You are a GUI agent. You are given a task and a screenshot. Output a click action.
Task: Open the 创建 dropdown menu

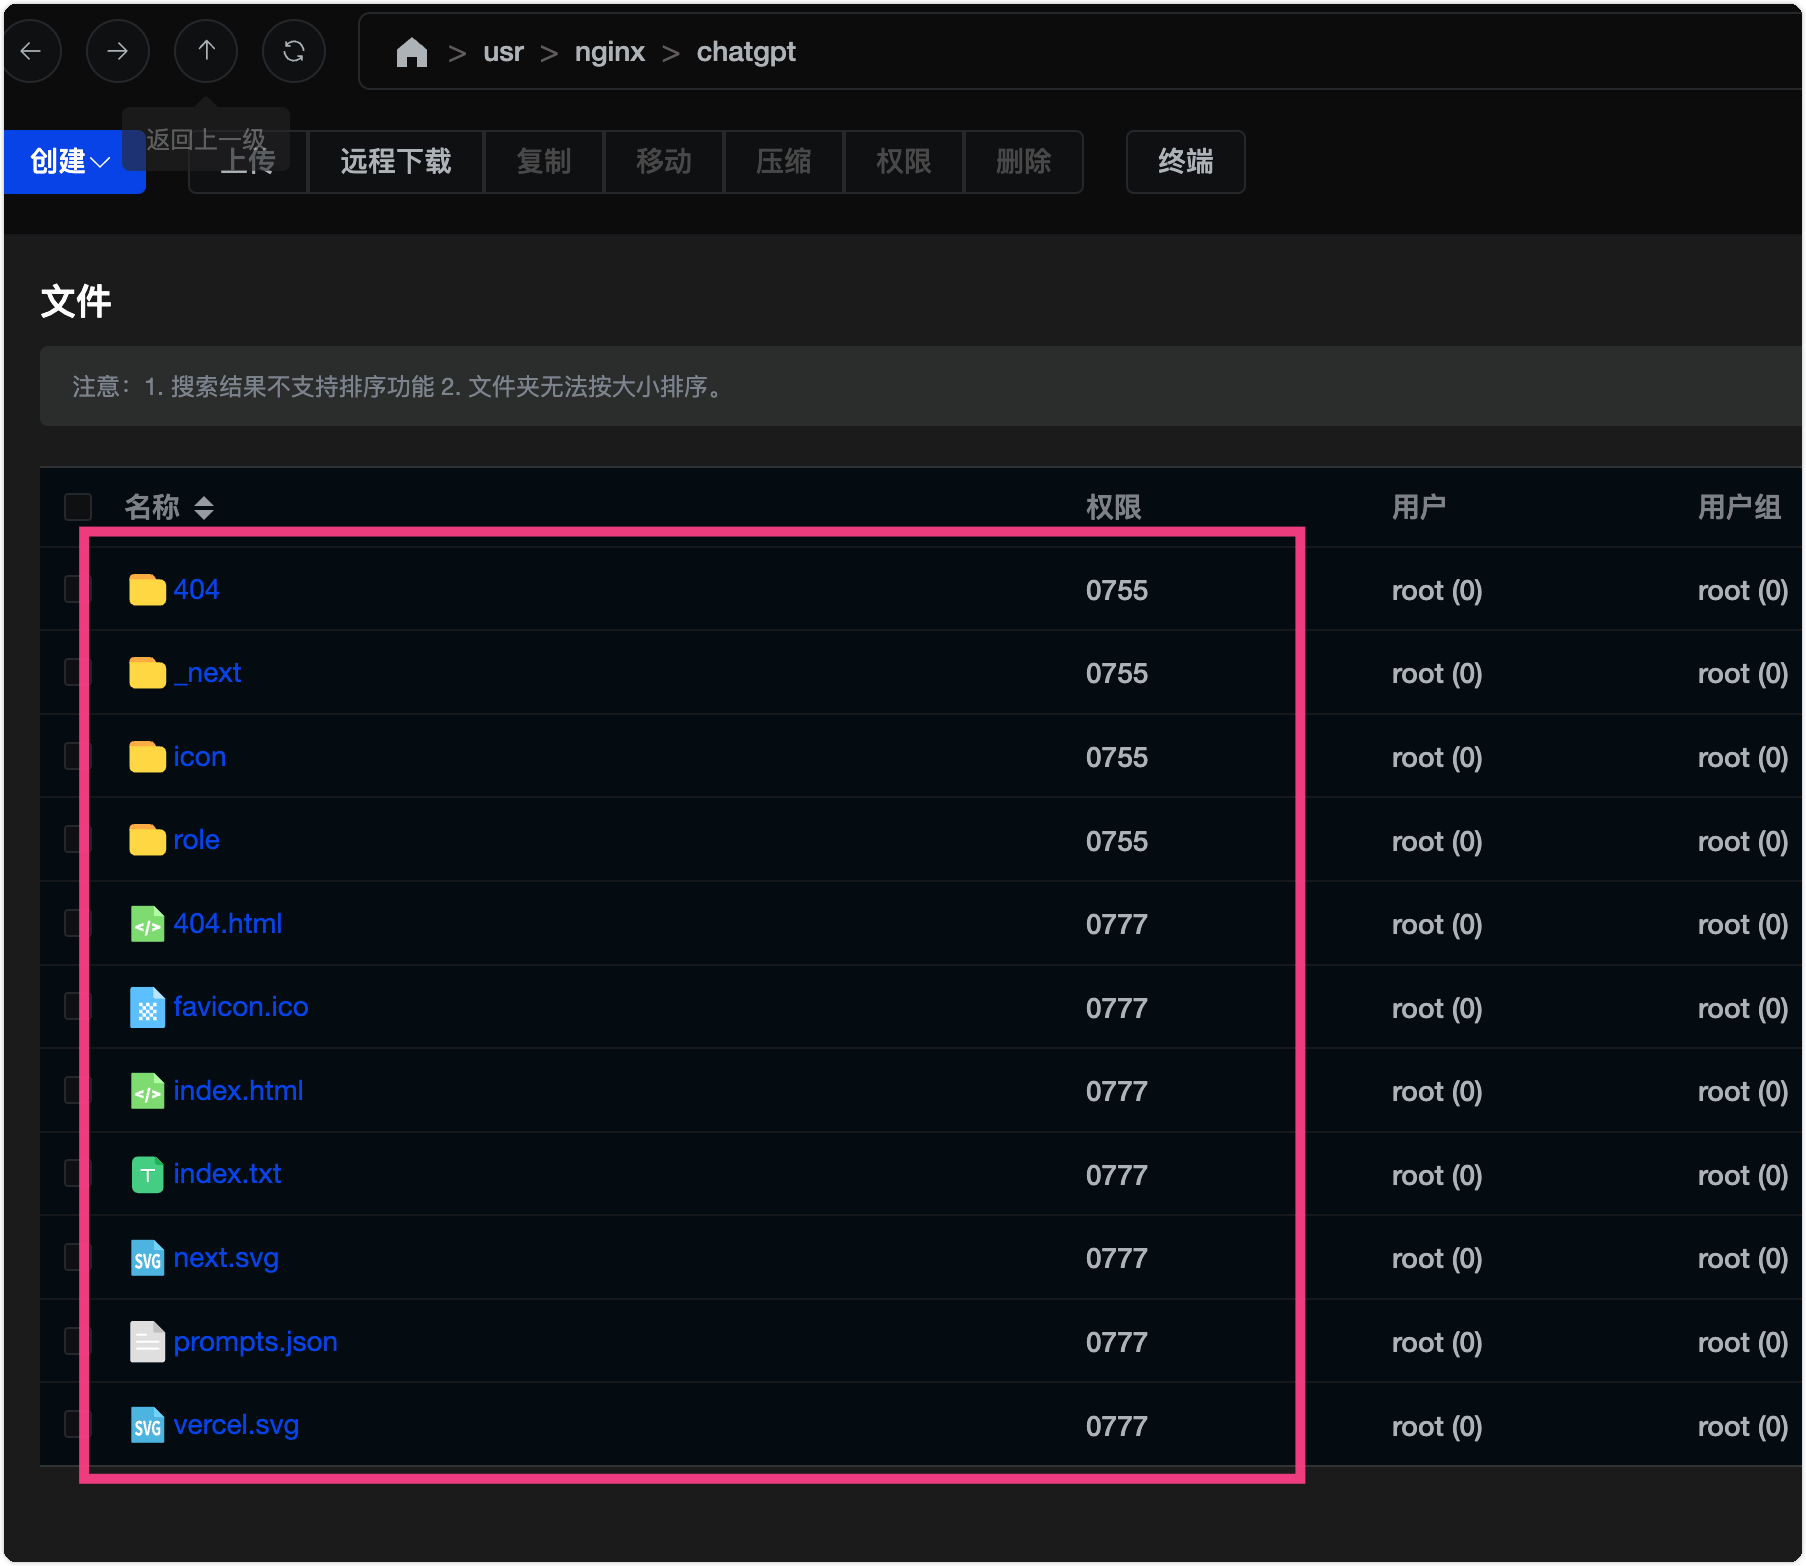pyautogui.click(x=74, y=161)
